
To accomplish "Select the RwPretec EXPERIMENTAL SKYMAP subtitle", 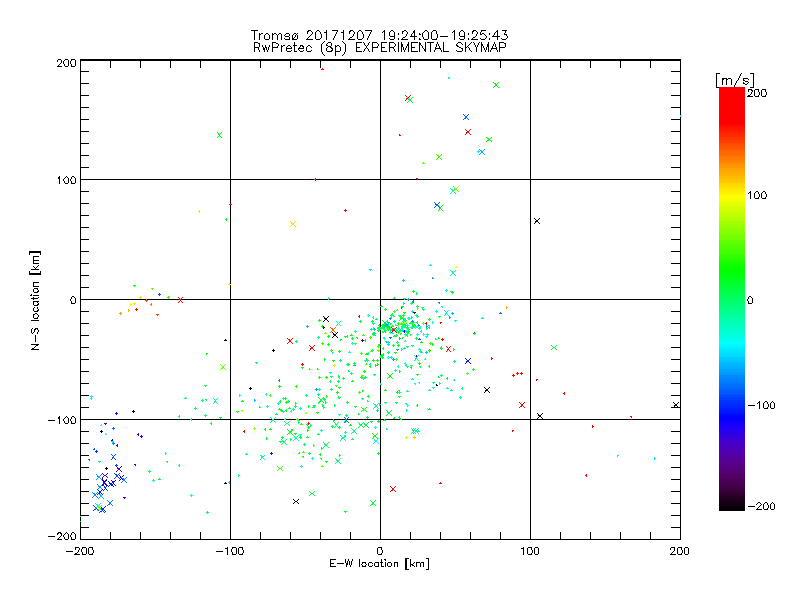I will tap(380, 47).
